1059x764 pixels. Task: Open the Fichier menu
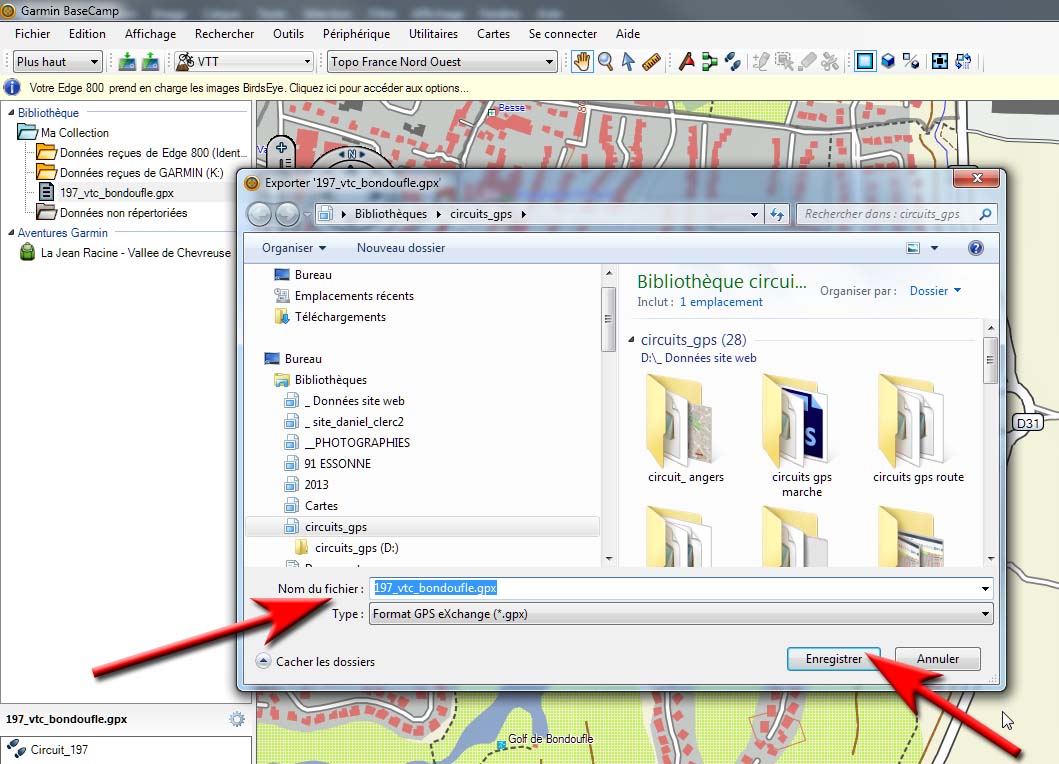coord(32,34)
